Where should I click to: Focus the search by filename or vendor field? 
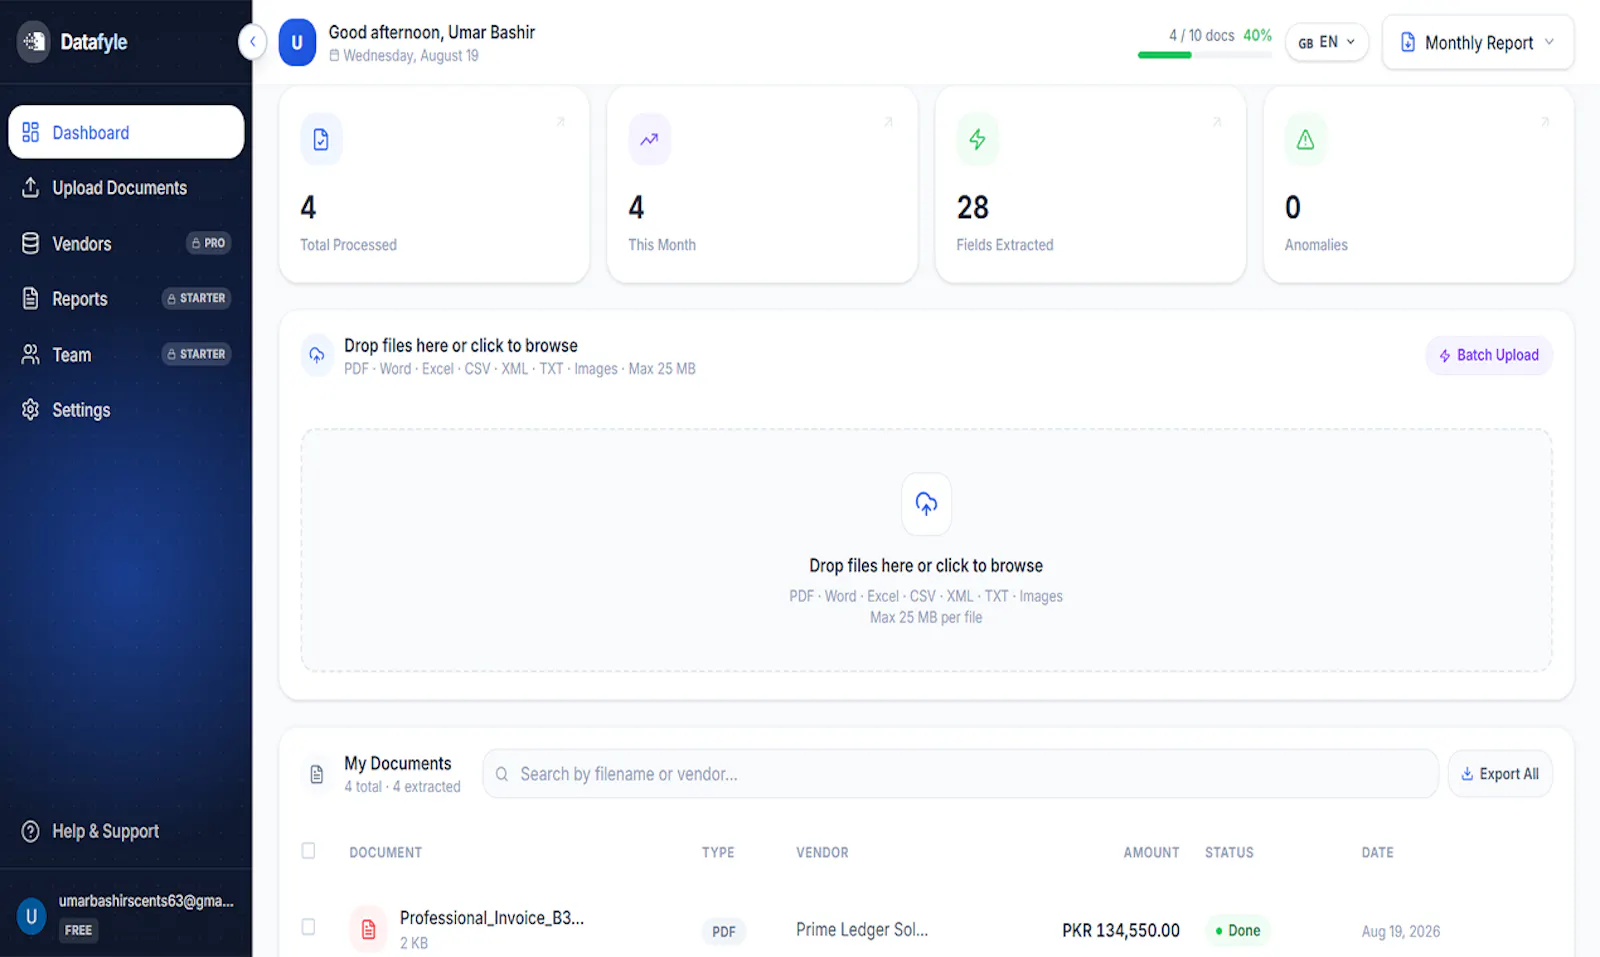tap(960, 774)
